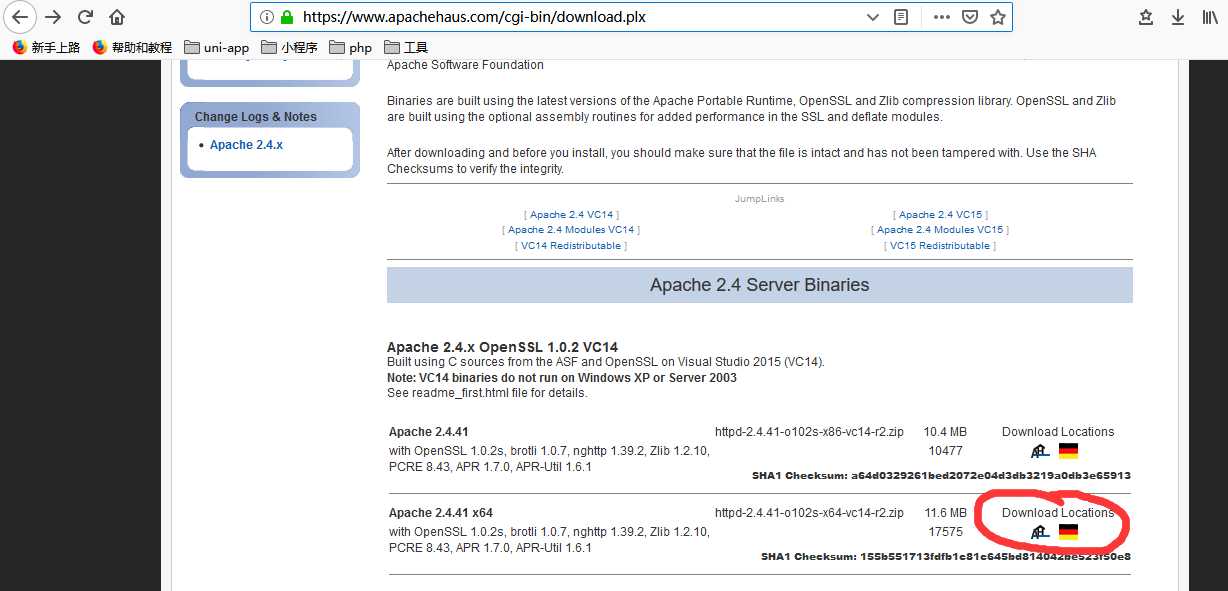1228x591 pixels.
Task: Open the 帮助和教程 bookmark
Action: (132, 47)
